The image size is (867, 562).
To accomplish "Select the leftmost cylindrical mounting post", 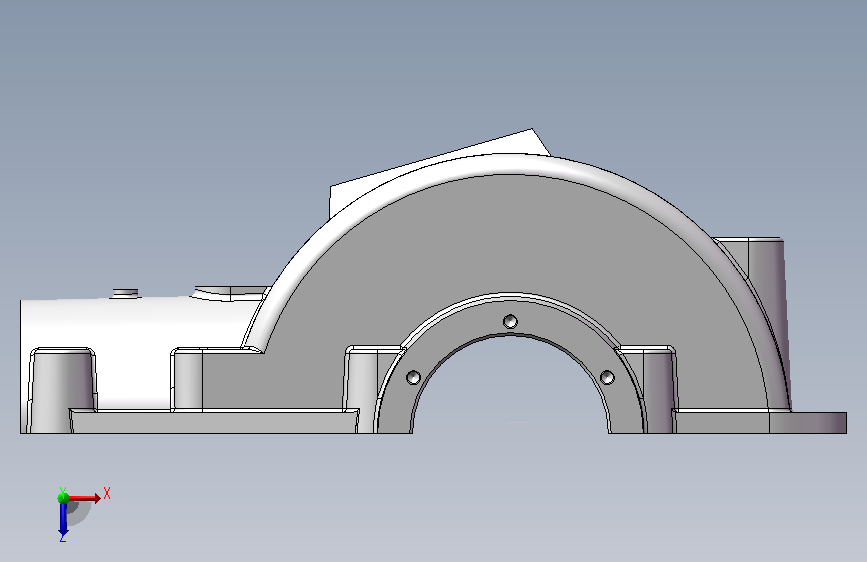I will click(62, 389).
